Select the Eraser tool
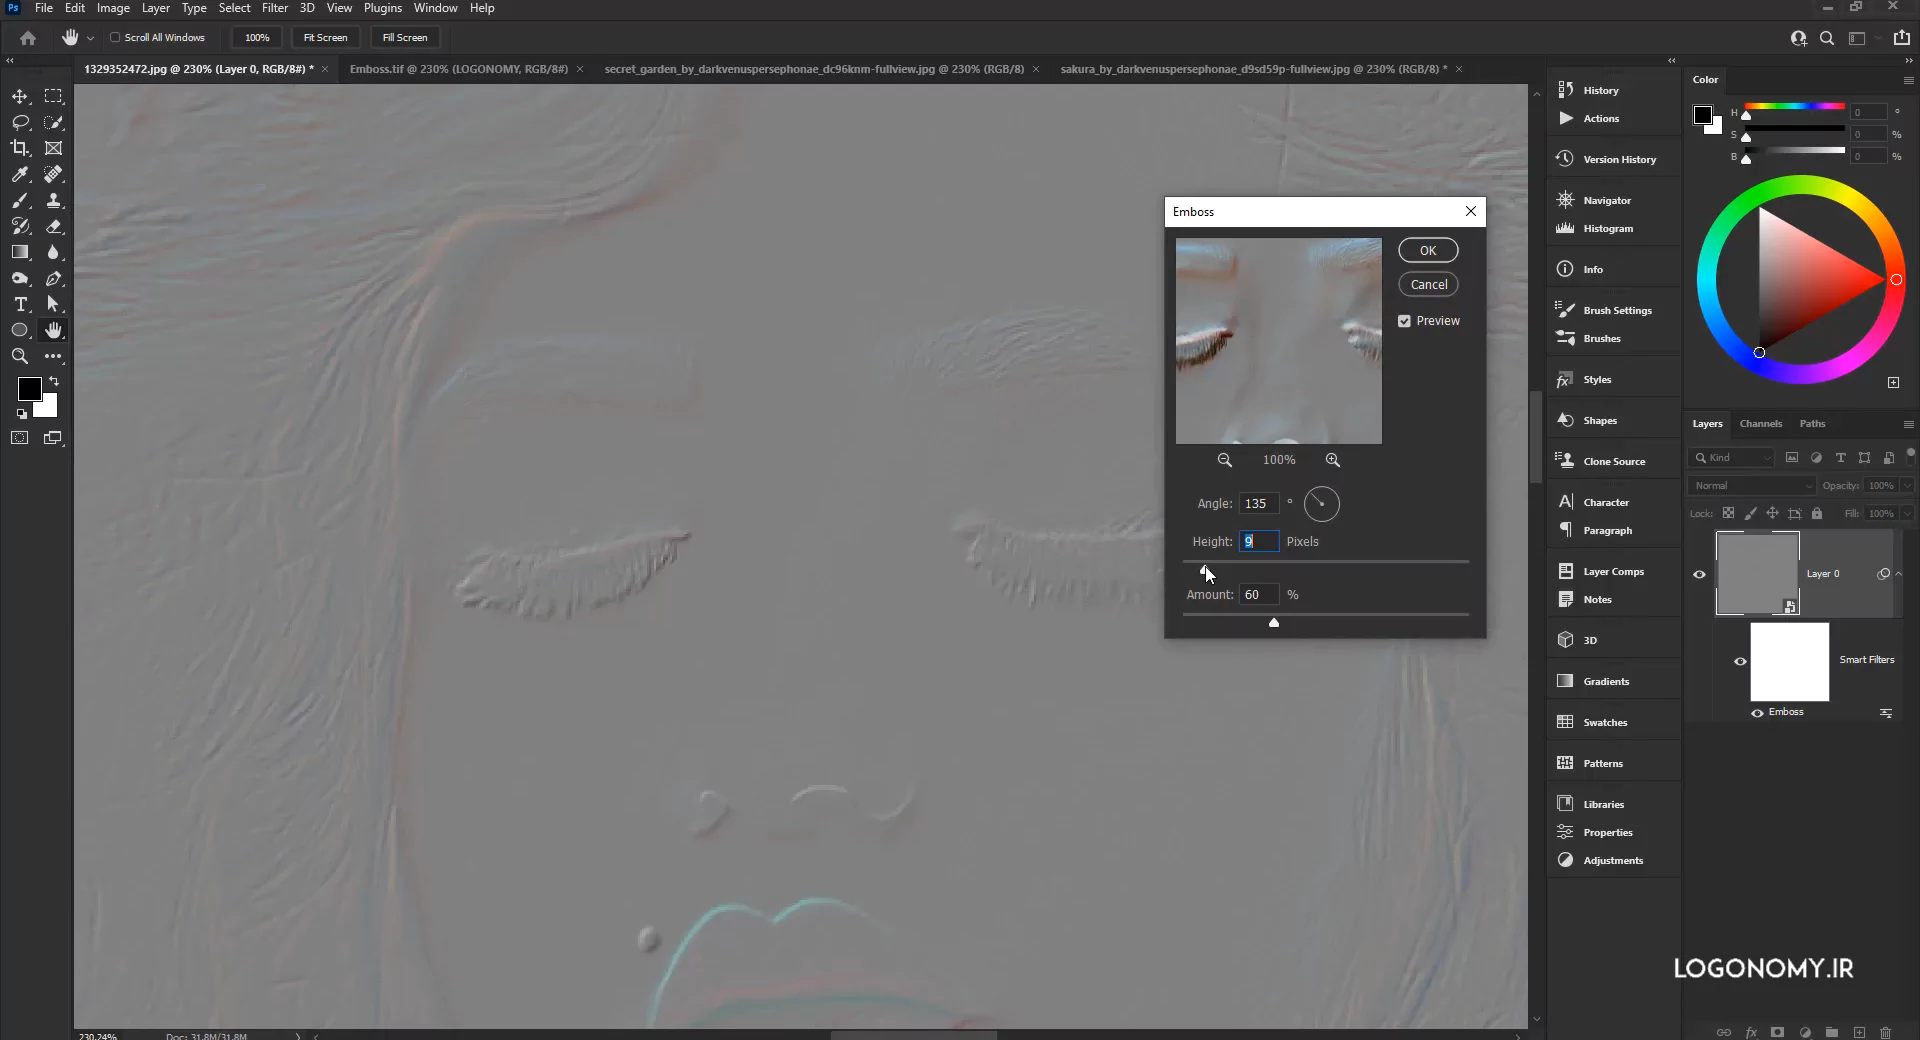 pos(54,226)
